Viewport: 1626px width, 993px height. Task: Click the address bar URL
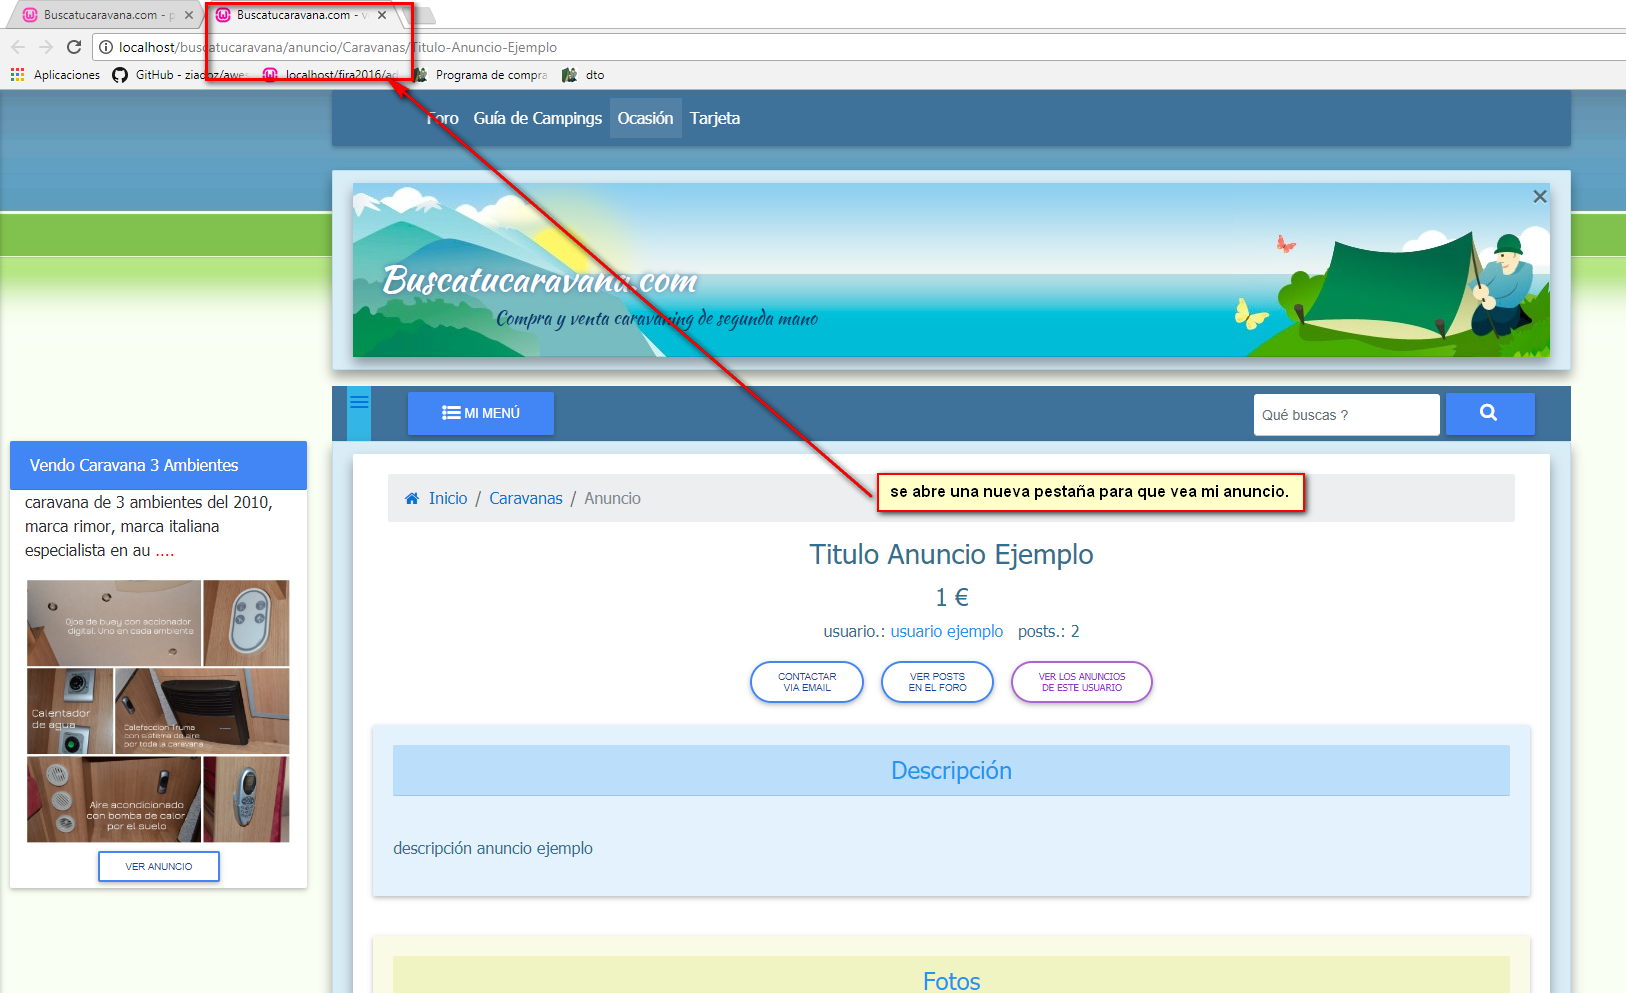[x=338, y=47]
